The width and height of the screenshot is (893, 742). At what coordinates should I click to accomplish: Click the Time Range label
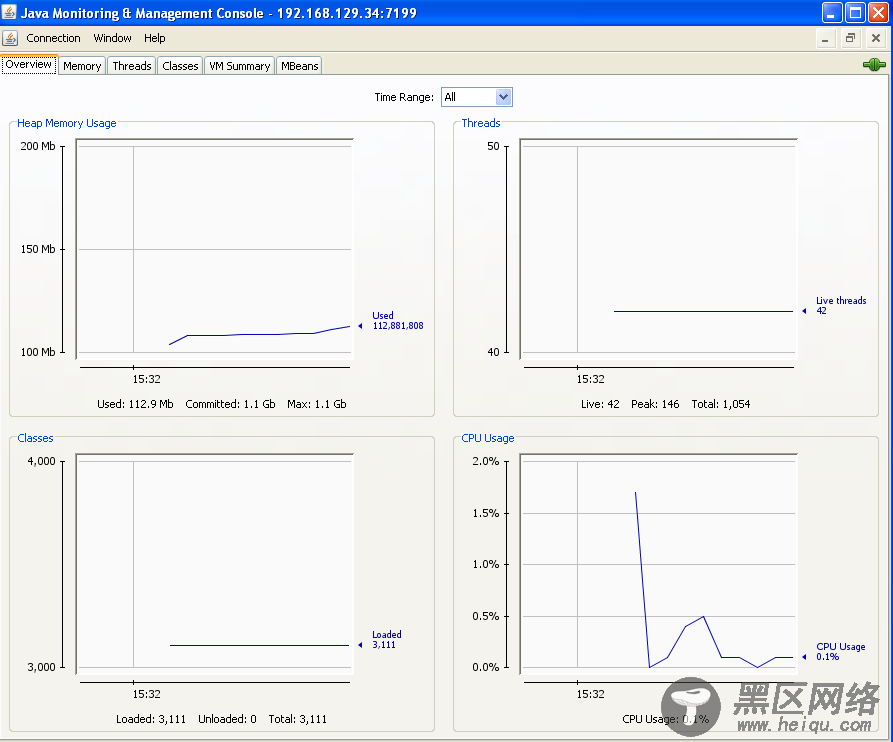[404, 97]
